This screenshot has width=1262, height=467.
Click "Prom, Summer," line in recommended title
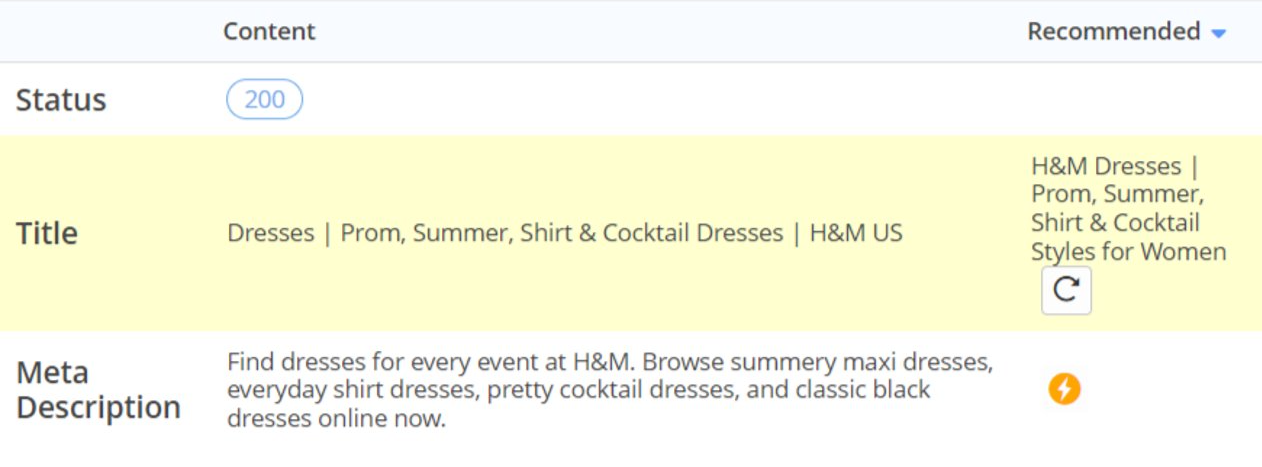pos(1117,194)
